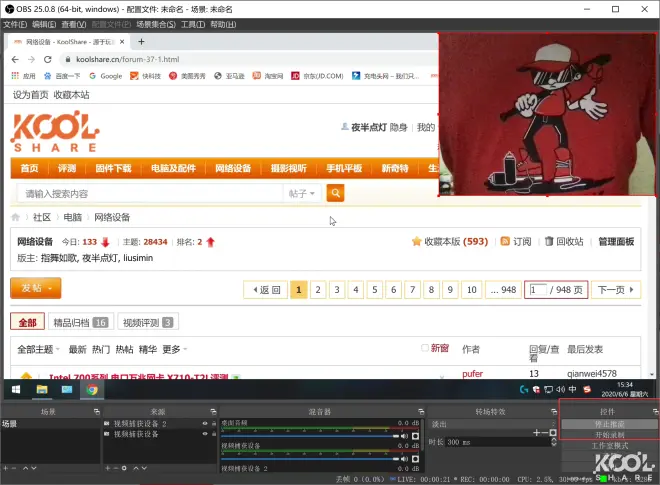
Task: Click the 请输入搜索内容 search field
Action: tap(150, 193)
